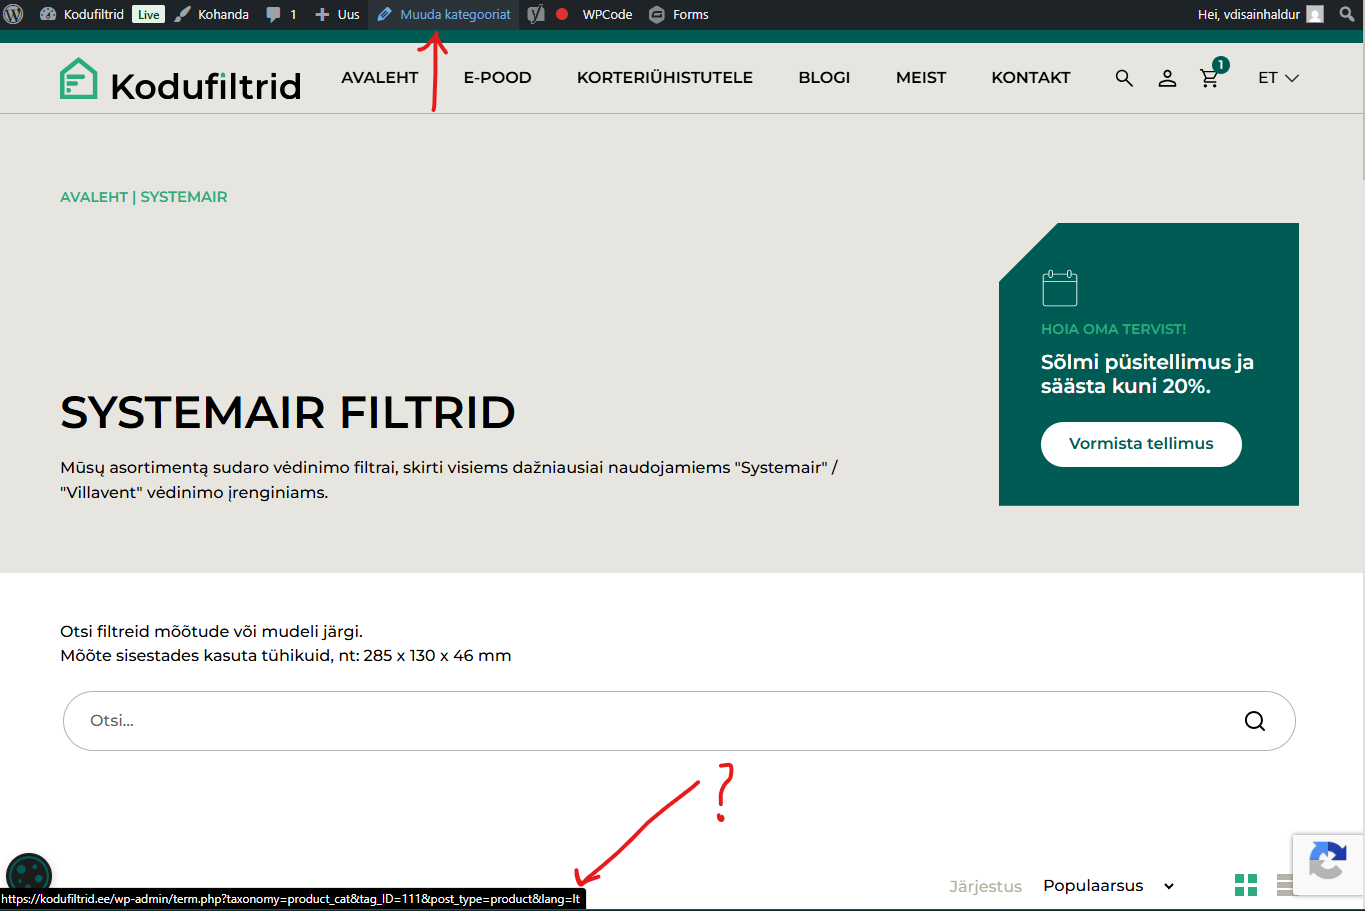
Task: Click the magnifier button in search field
Action: [x=1255, y=721]
